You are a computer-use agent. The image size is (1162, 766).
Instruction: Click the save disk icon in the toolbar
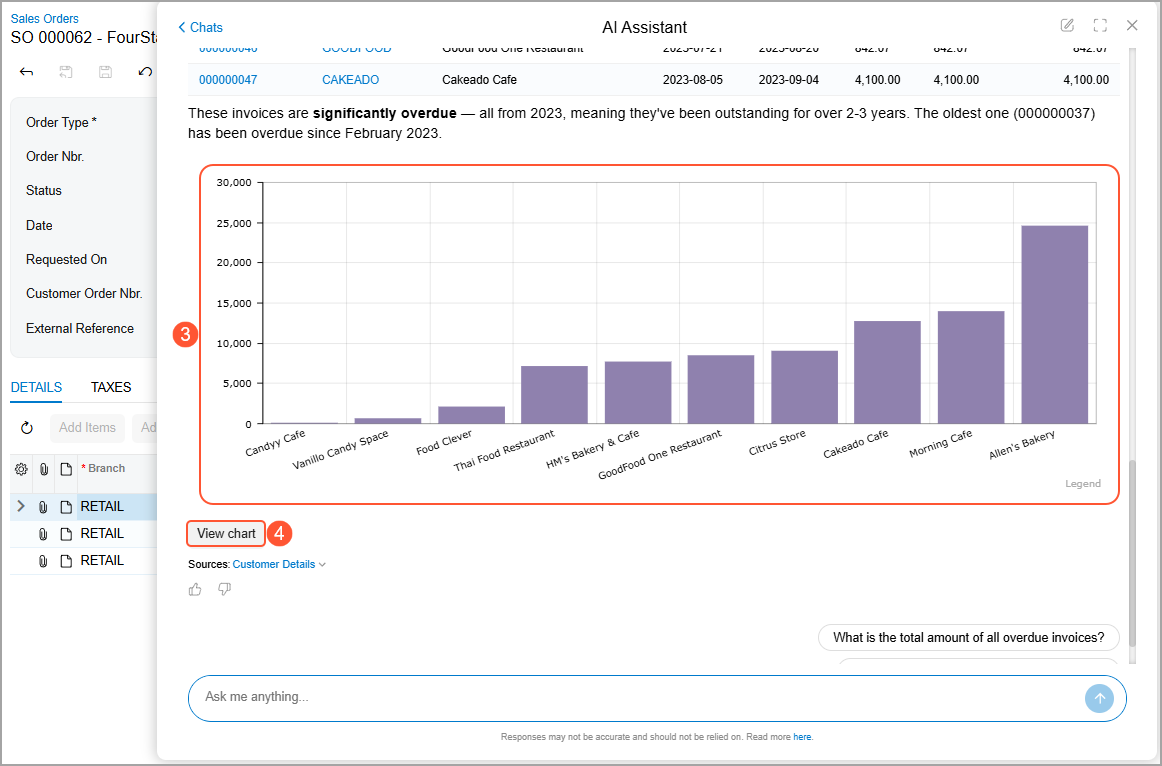point(105,72)
